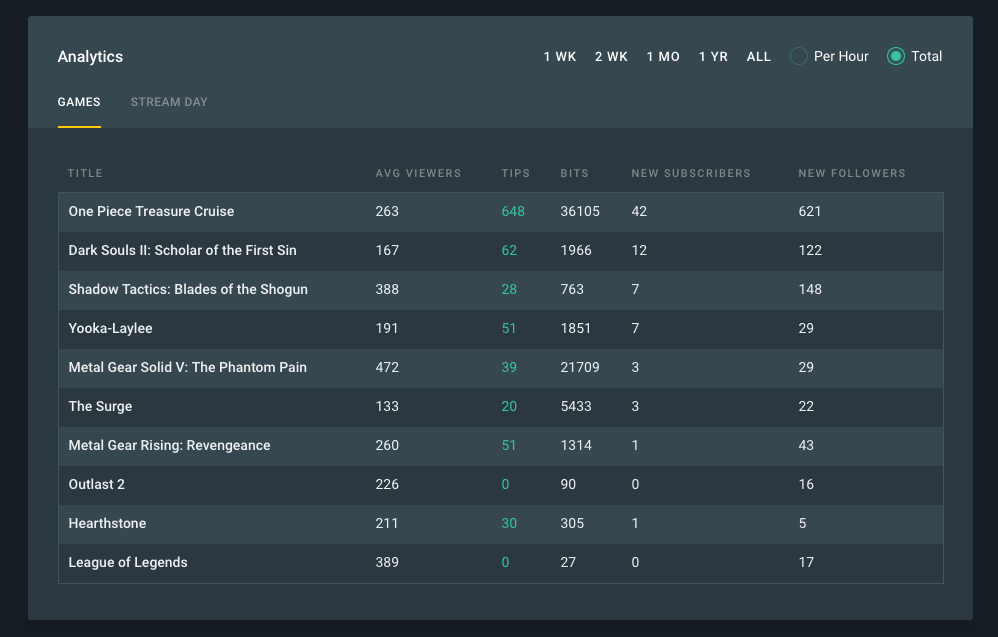
Task: Set time range to 1 WK
Action: pos(560,57)
